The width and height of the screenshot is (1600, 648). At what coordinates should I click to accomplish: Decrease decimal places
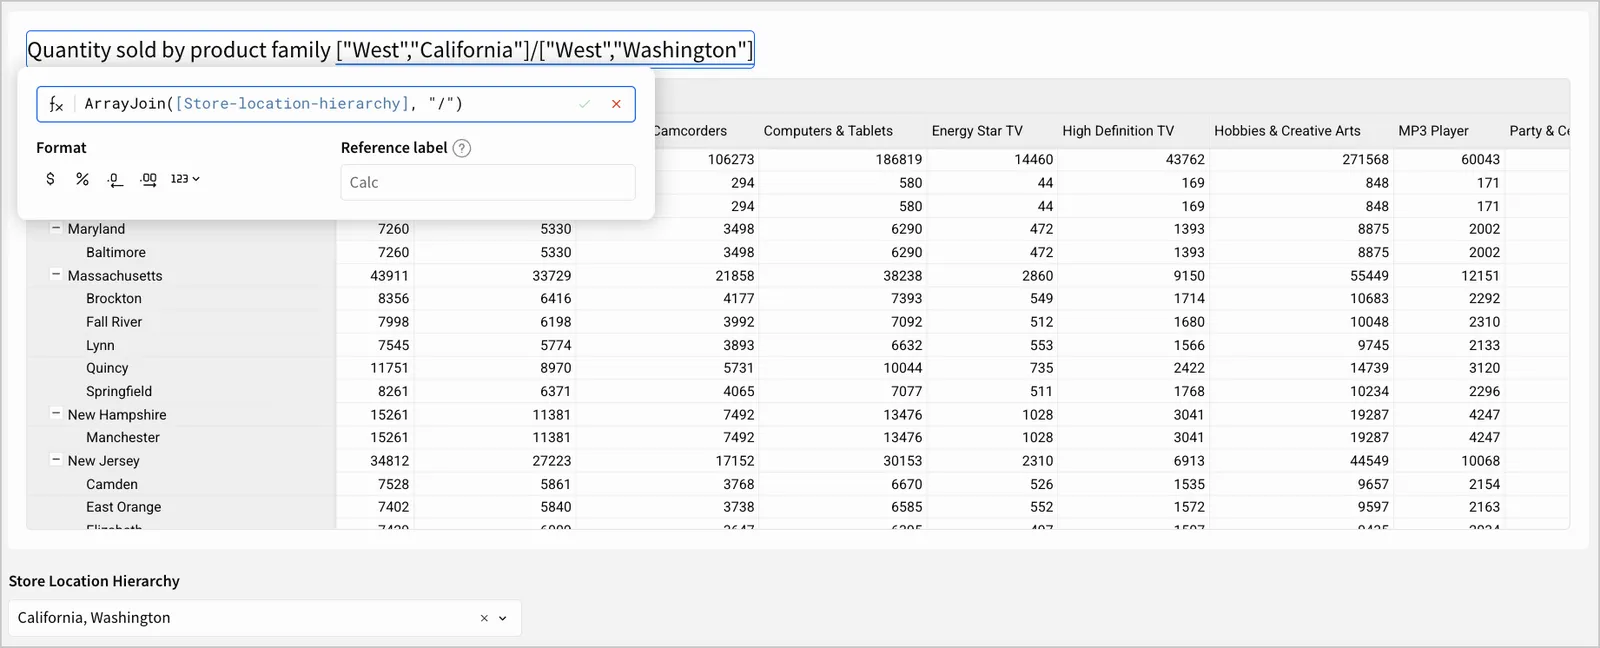115,179
